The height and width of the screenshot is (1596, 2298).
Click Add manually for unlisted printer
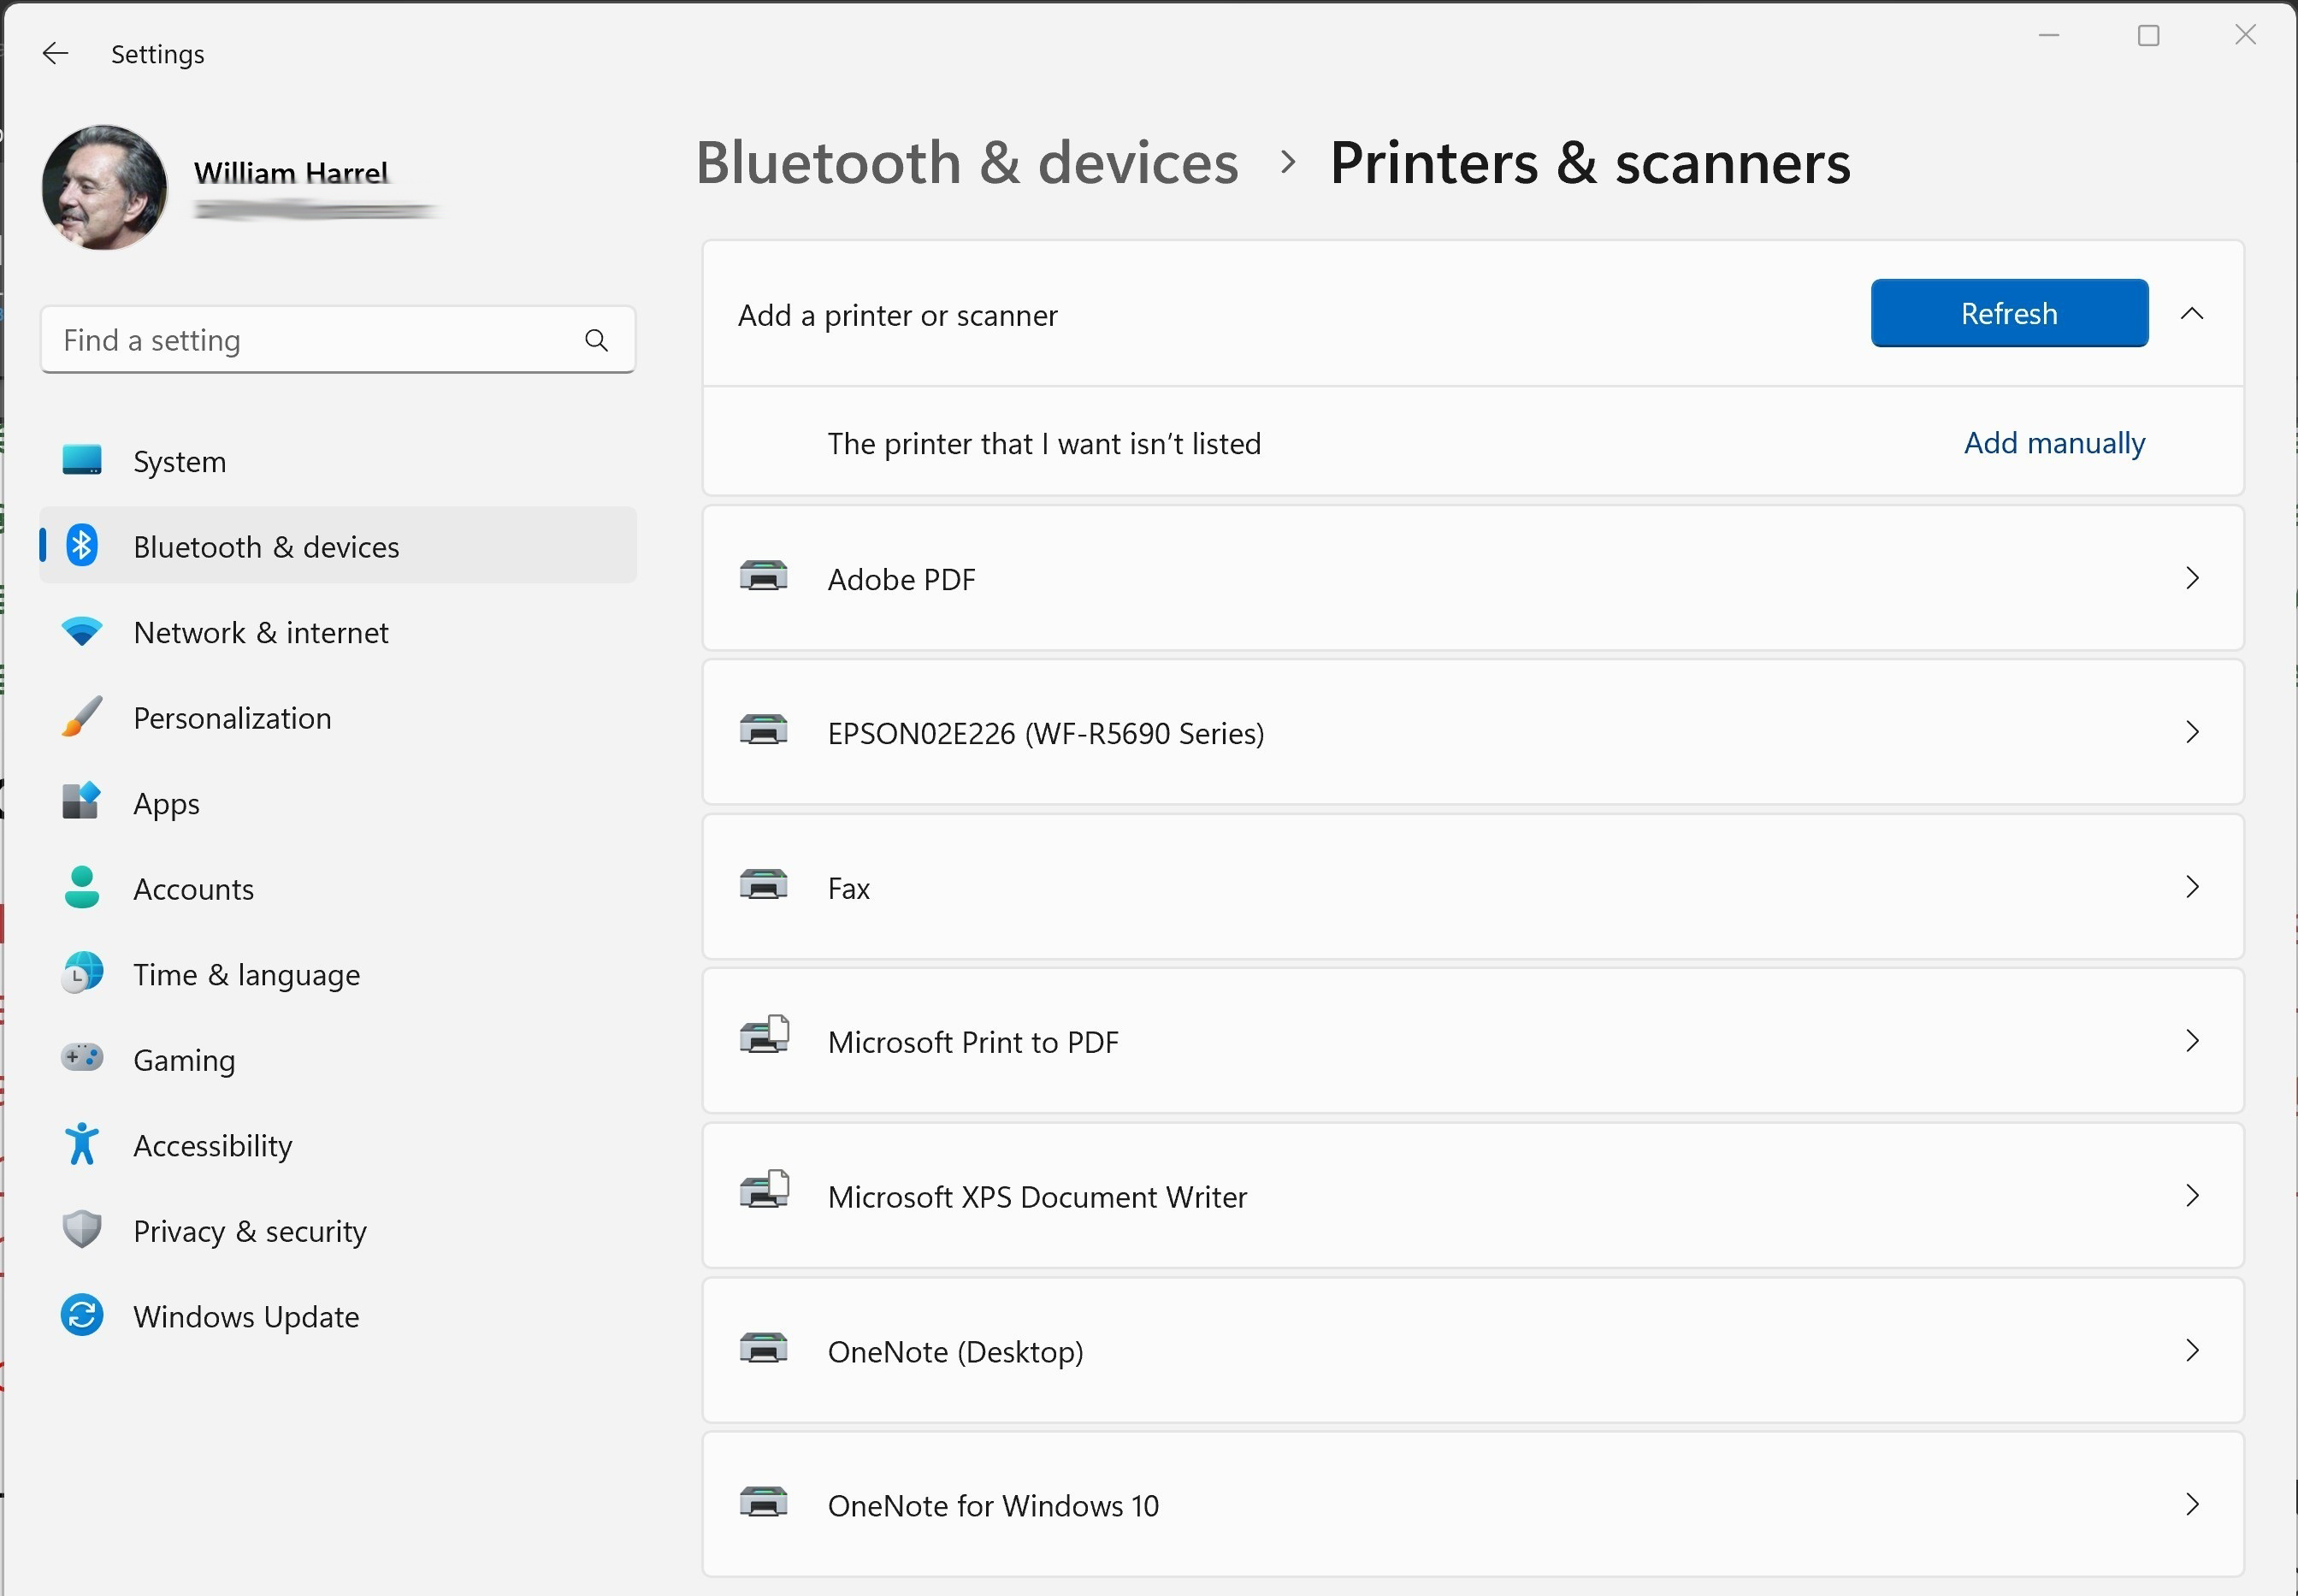click(x=2053, y=444)
